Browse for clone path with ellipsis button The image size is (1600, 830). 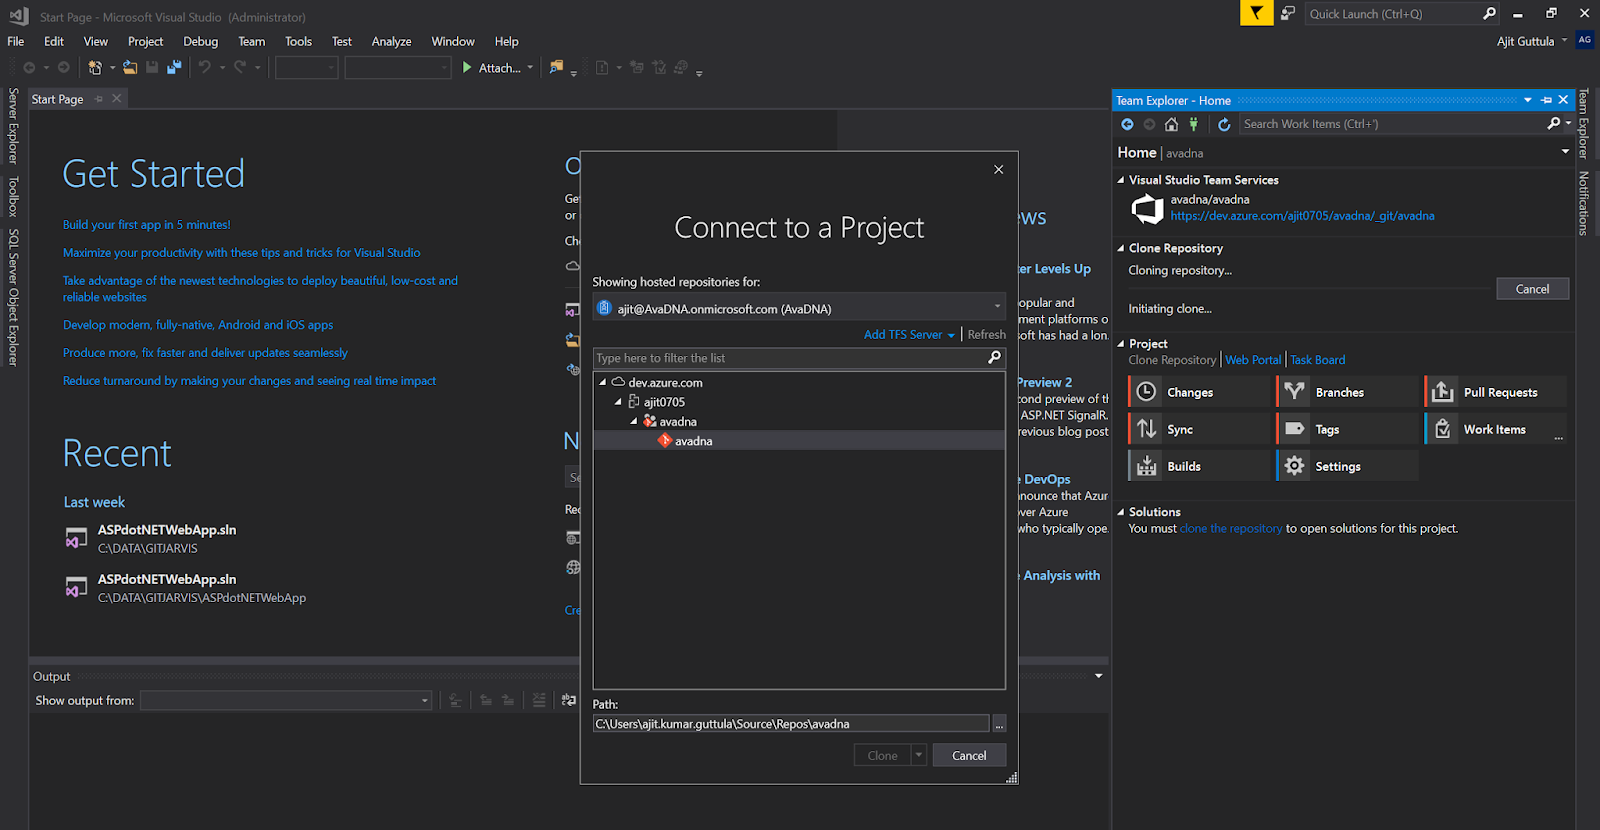click(x=999, y=724)
